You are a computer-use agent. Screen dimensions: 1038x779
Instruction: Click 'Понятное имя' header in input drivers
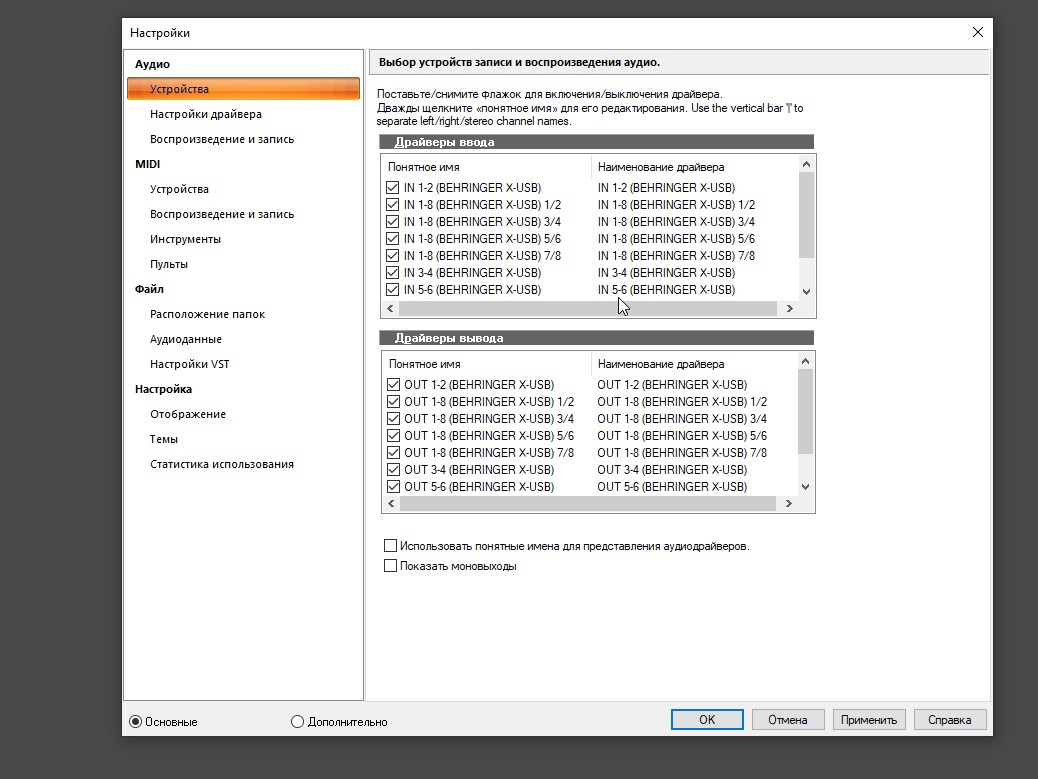pyautogui.click(x=424, y=167)
